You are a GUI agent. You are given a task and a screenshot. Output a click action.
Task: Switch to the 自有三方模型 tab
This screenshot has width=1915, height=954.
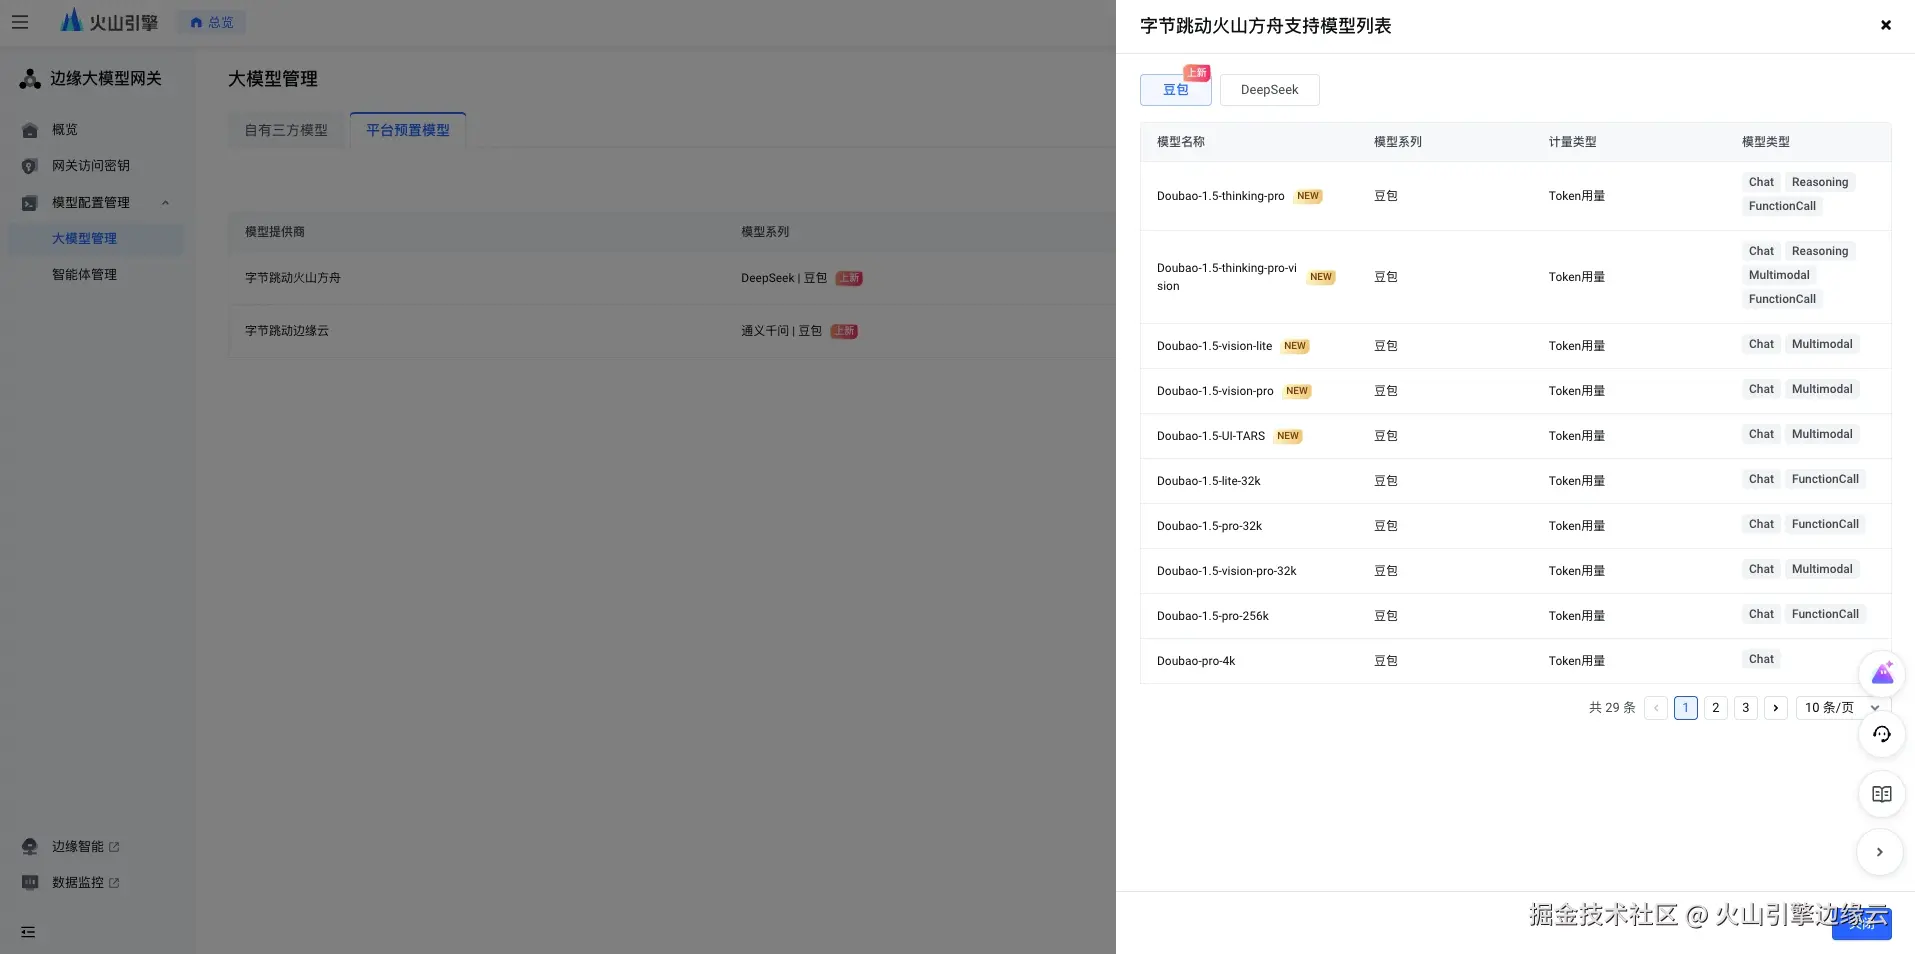[287, 130]
